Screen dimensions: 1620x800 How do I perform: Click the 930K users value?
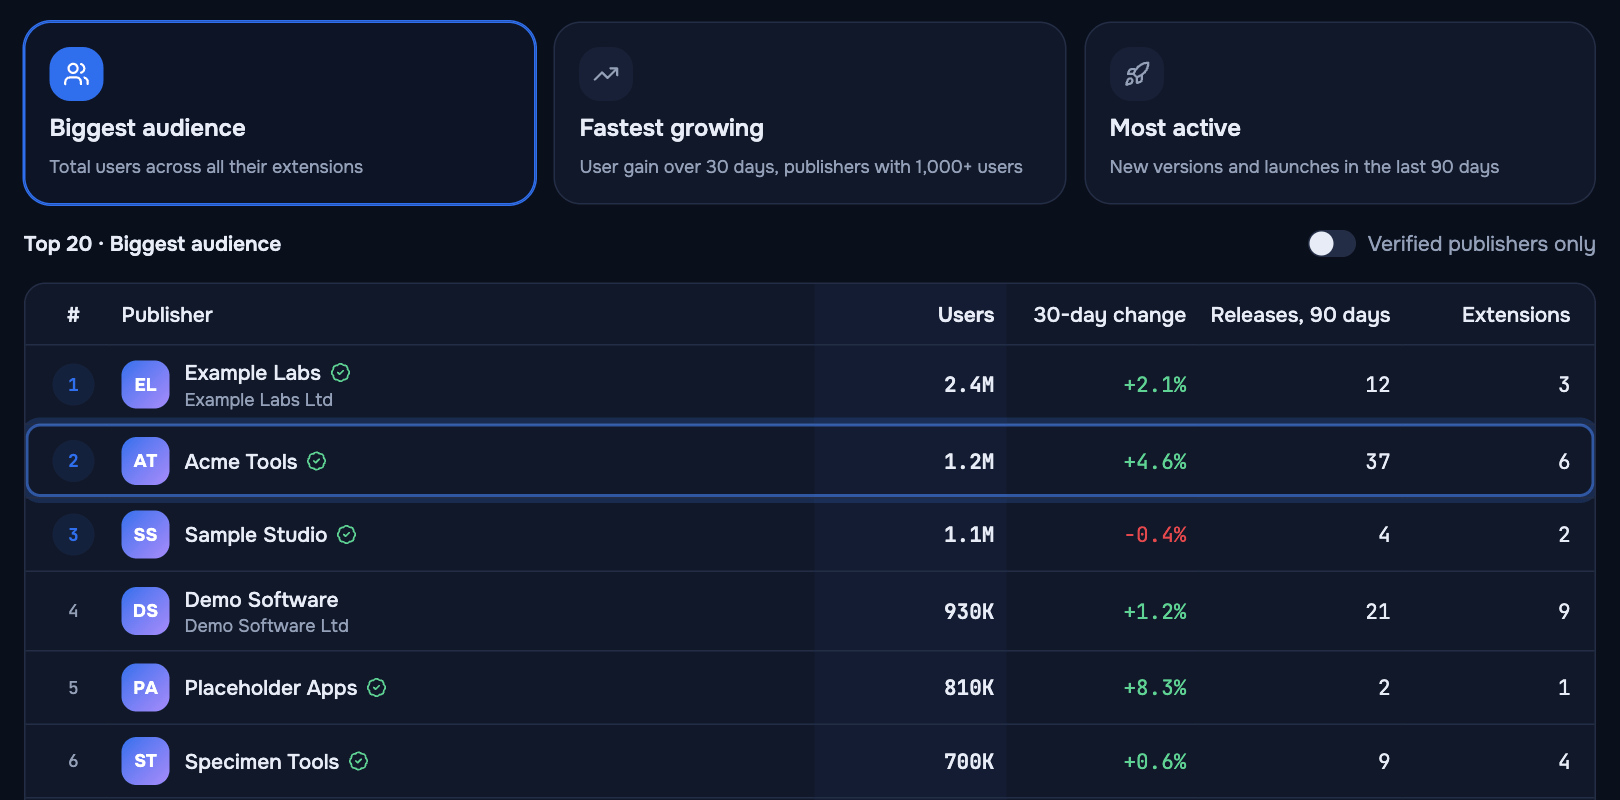[x=969, y=612]
